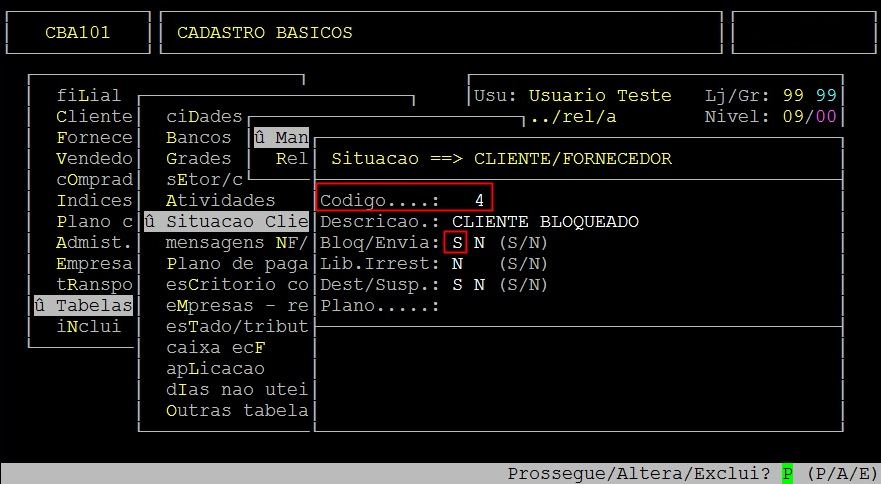Select caixa ecF entry
Image resolution: width=881 pixels, height=484 pixels.
tap(215, 348)
